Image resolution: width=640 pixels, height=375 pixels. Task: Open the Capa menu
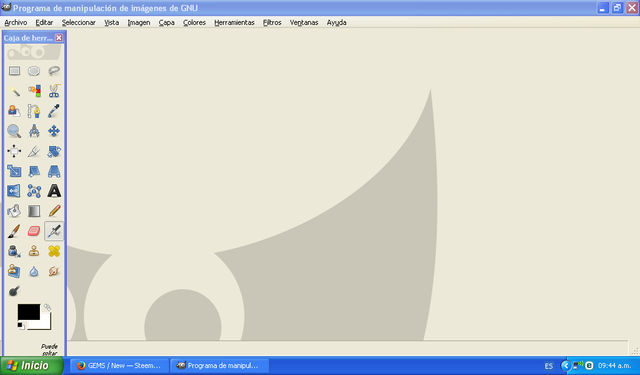pyautogui.click(x=167, y=22)
